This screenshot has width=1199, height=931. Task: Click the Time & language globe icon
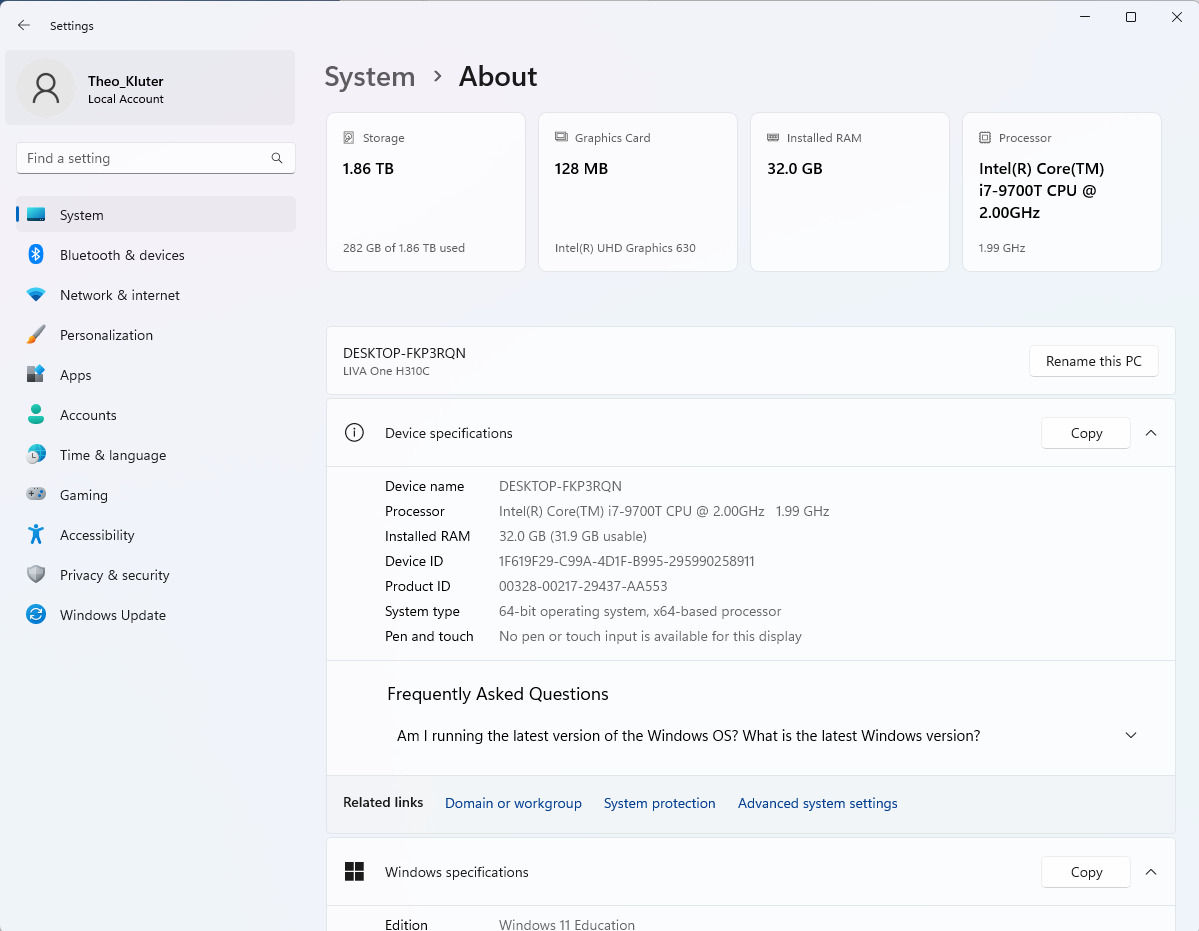[36, 454]
